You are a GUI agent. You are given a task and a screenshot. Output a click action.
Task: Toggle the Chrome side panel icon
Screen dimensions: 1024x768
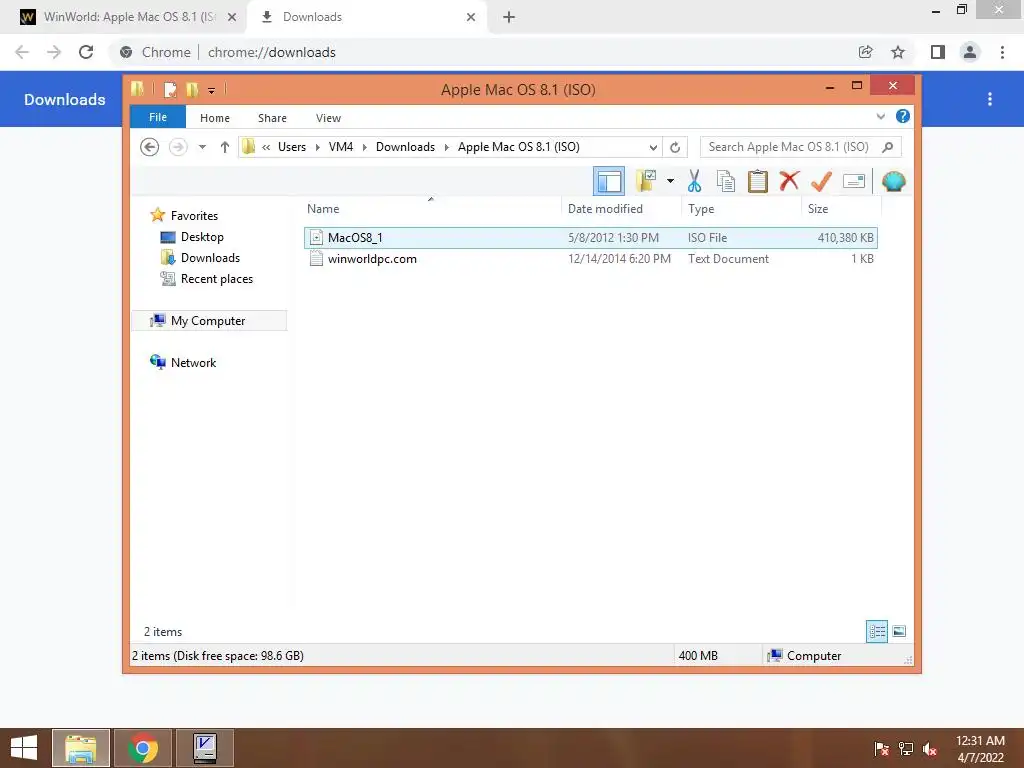[x=938, y=52]
